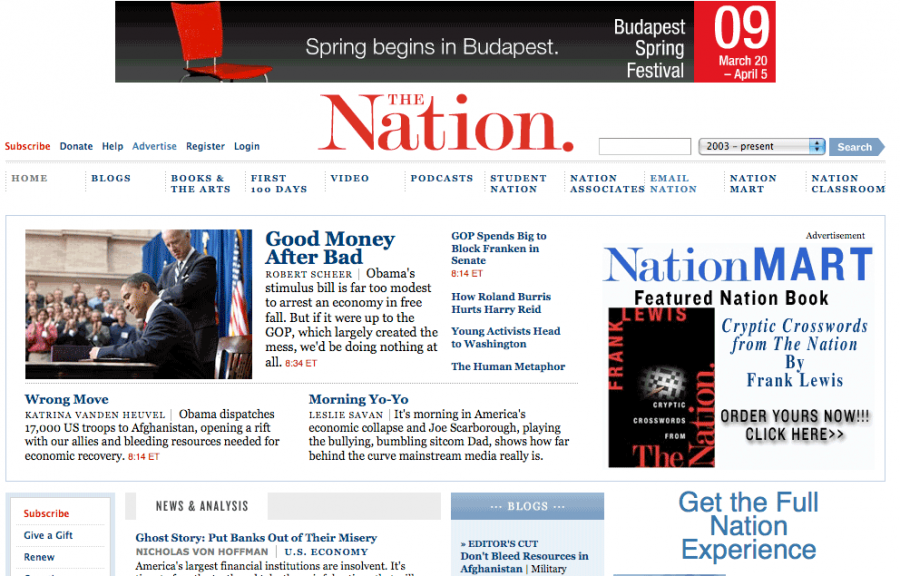Click the Register link
This screenshot has width=900, height=576.
[205, 146]
